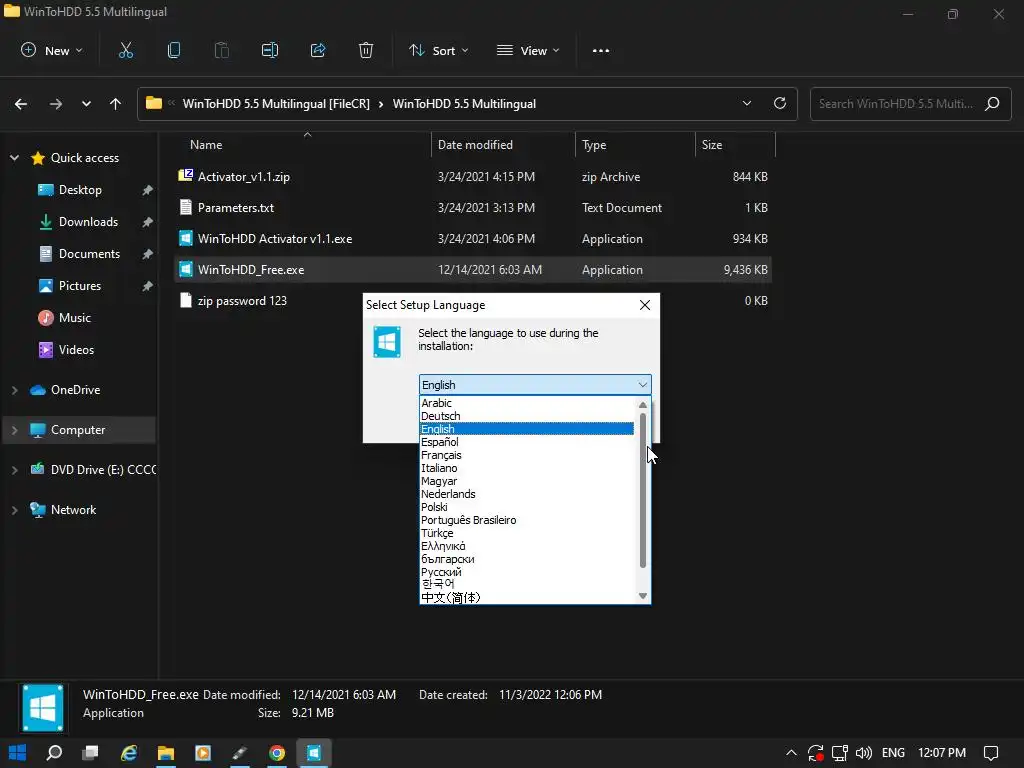Image resolution: width=1024 pixels, height=768 pixels.
Task: Open Desktop in Quick access
Action: [x=80, y=190]
